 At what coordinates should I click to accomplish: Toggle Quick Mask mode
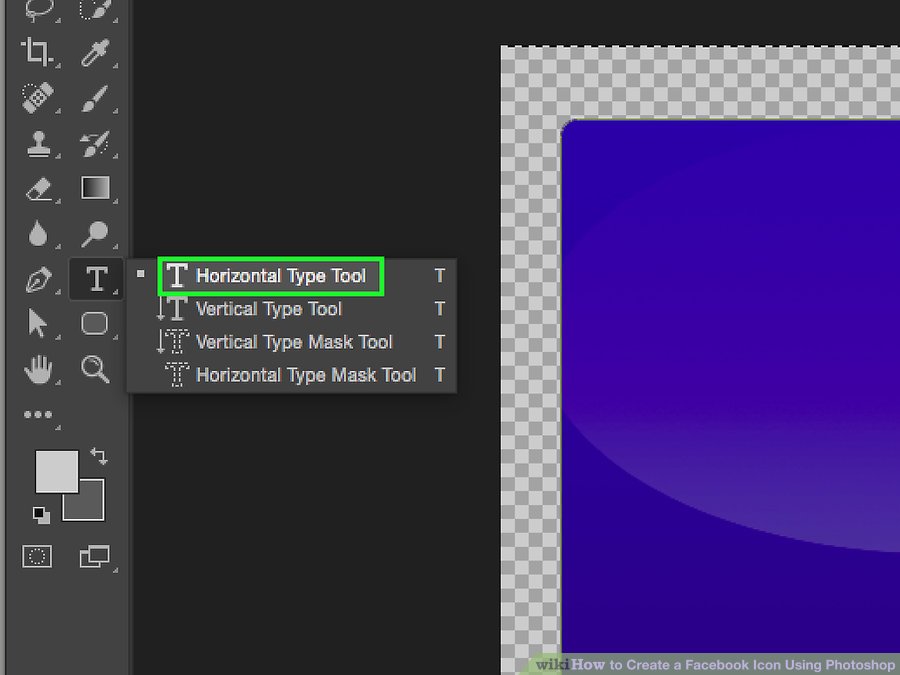point(37,555)
